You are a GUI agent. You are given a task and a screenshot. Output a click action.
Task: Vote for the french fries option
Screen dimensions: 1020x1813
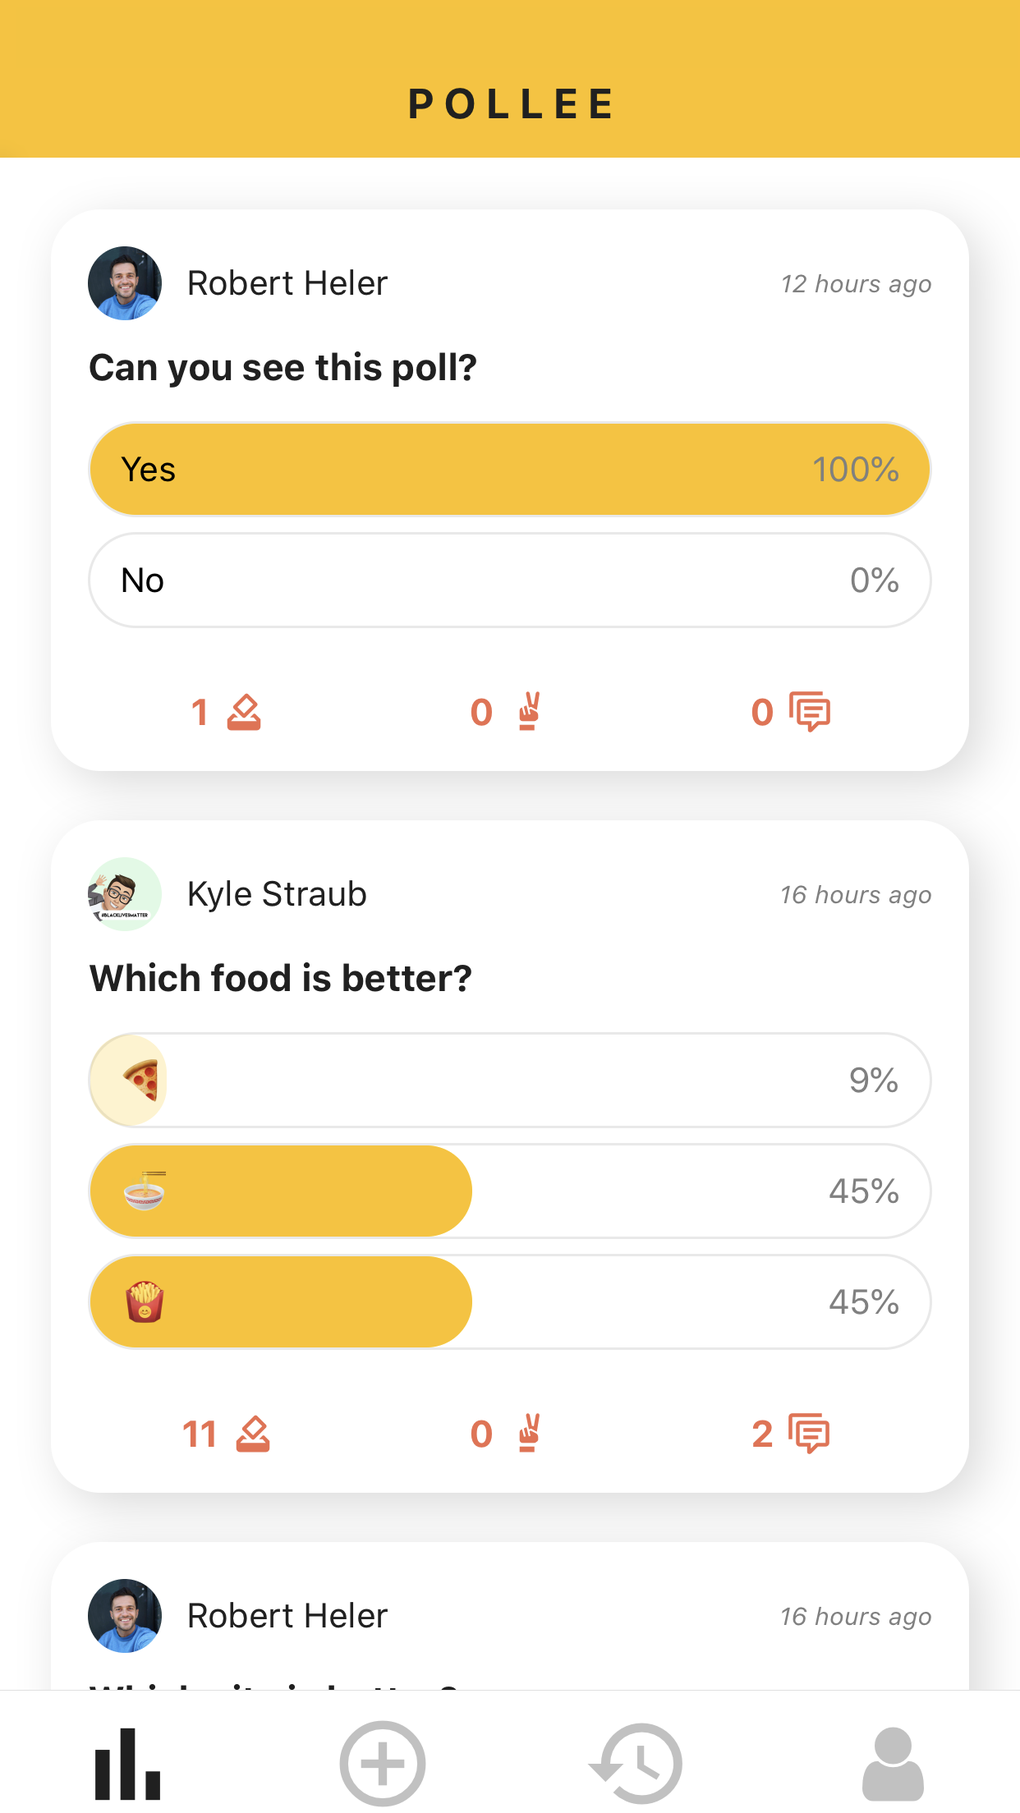click(x=510, y=1302)
